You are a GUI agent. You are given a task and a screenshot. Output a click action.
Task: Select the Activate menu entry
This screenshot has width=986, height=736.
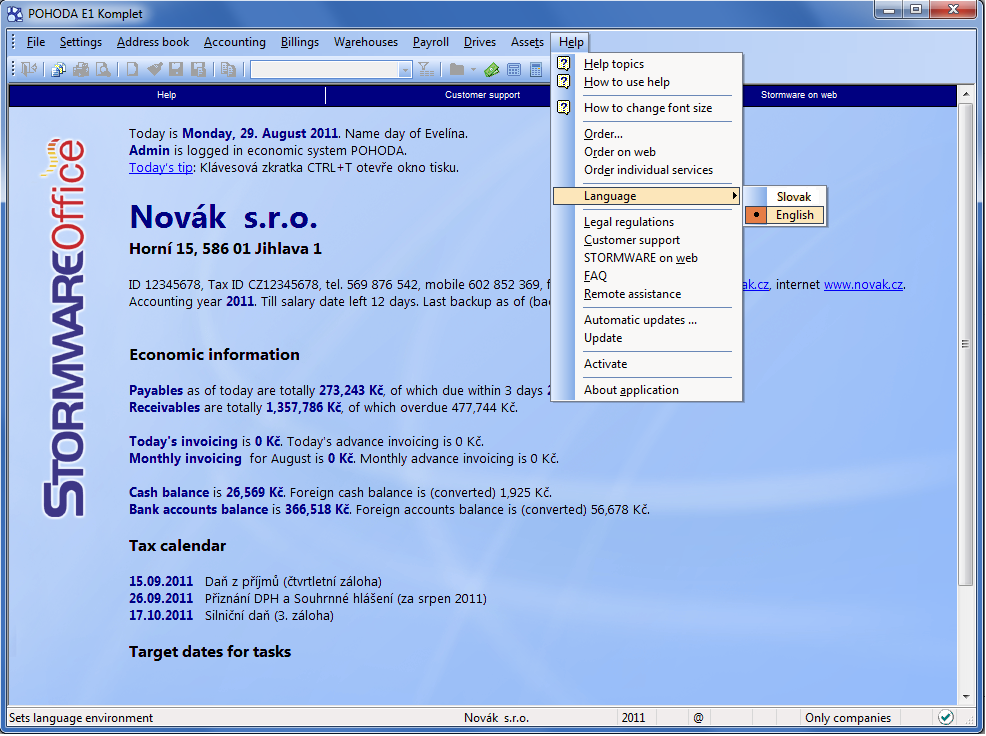coord(647,364)
